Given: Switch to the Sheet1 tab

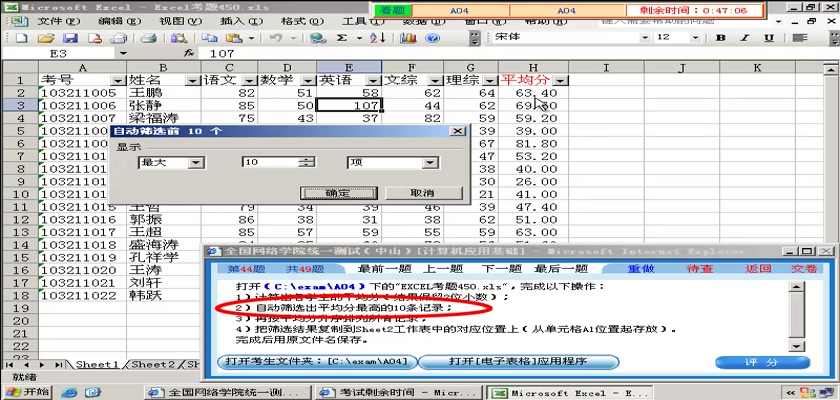Looking at the screenshot, I should point(97,365).
